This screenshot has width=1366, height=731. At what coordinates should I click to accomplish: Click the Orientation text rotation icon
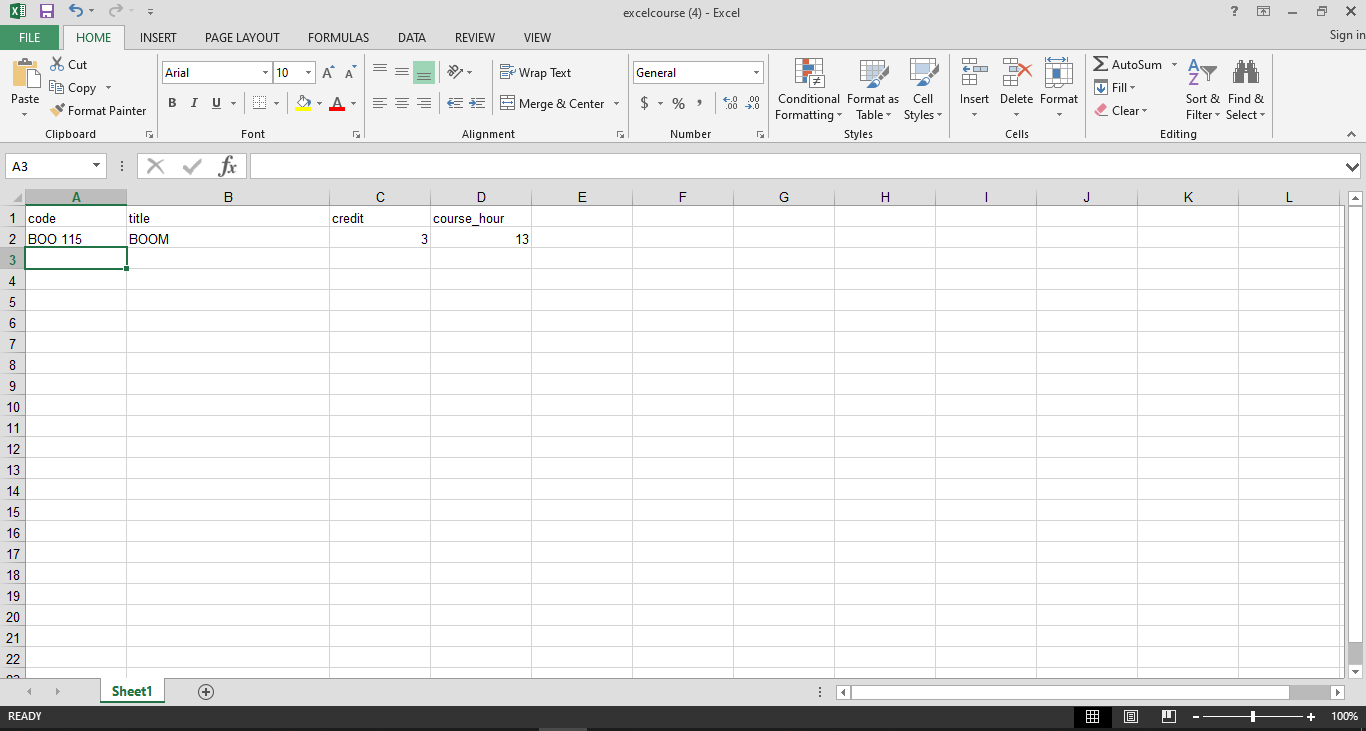(x=455, y=72)
